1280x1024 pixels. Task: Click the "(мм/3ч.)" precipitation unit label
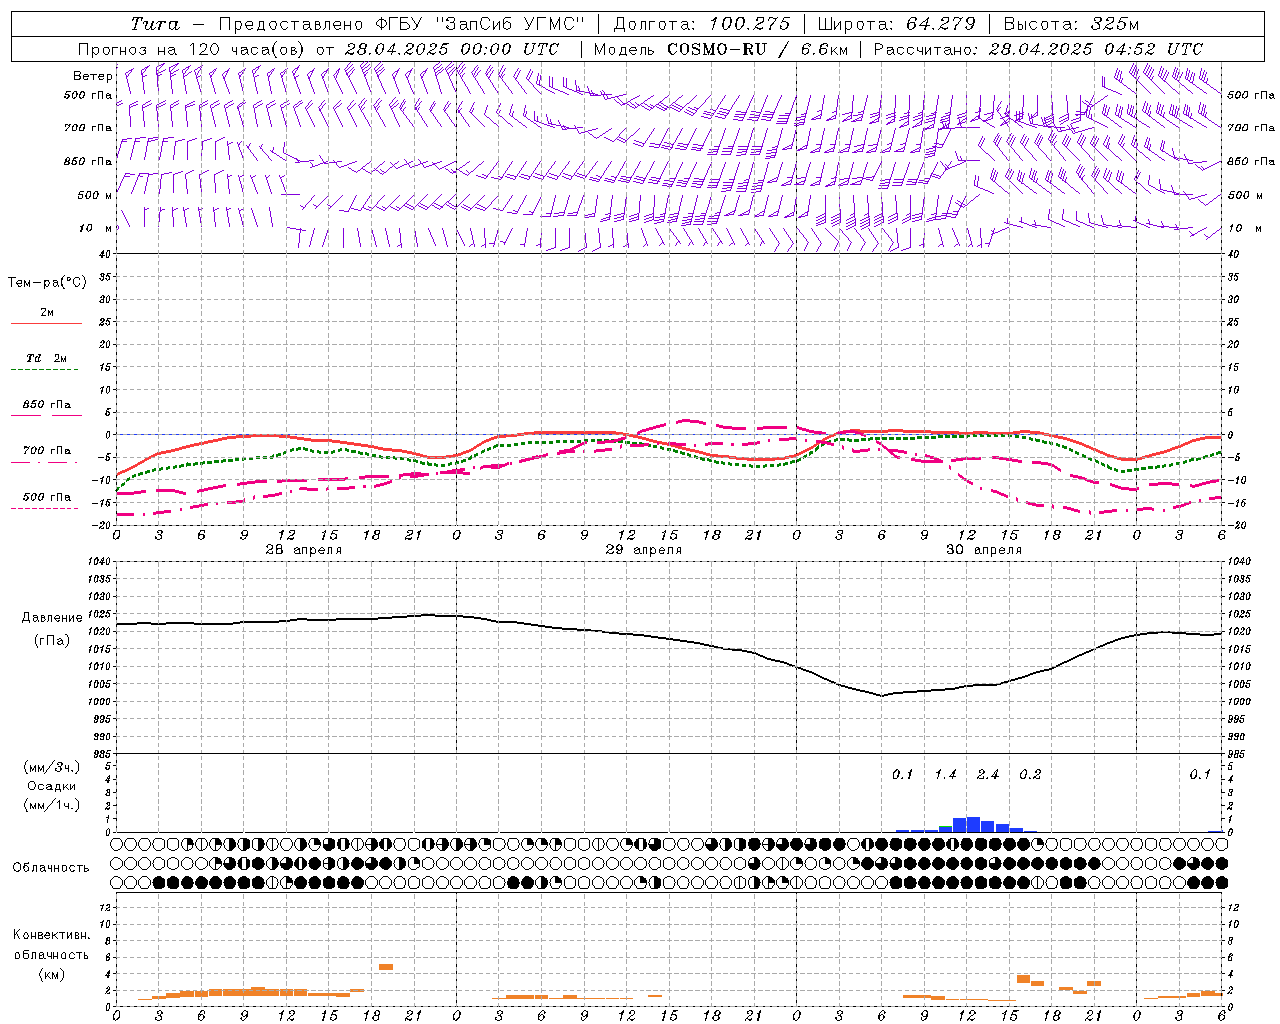click(x=52, y=767)
